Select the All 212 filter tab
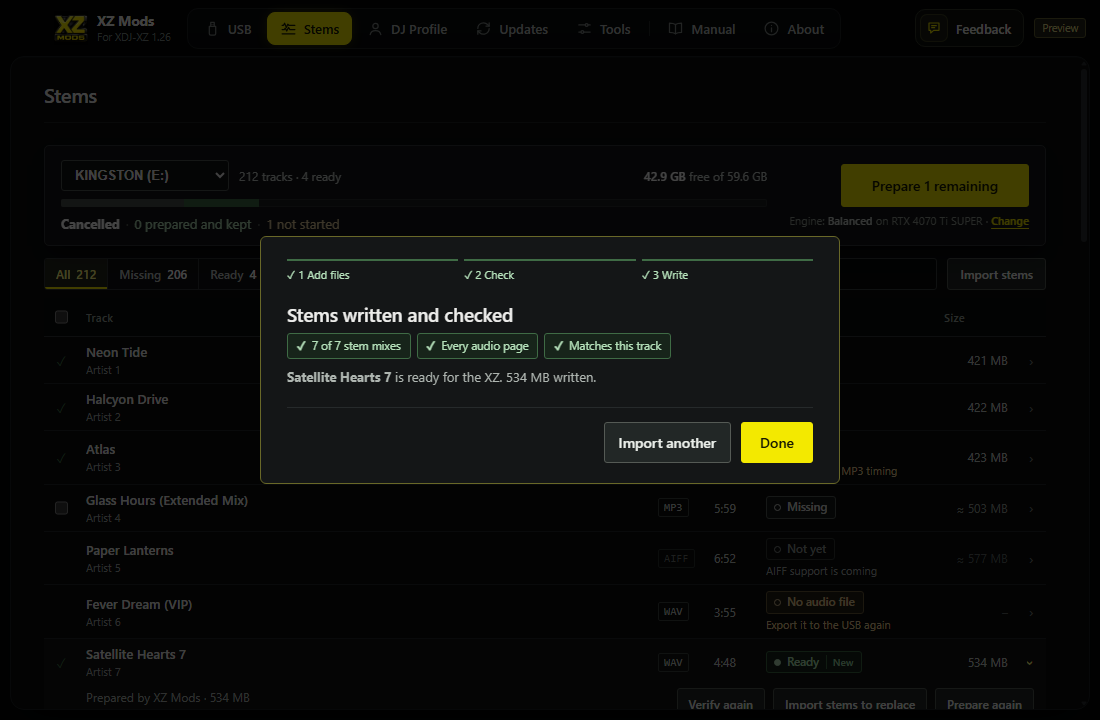1100x720 pixels. pyautogui.click(x=76, y=274)
